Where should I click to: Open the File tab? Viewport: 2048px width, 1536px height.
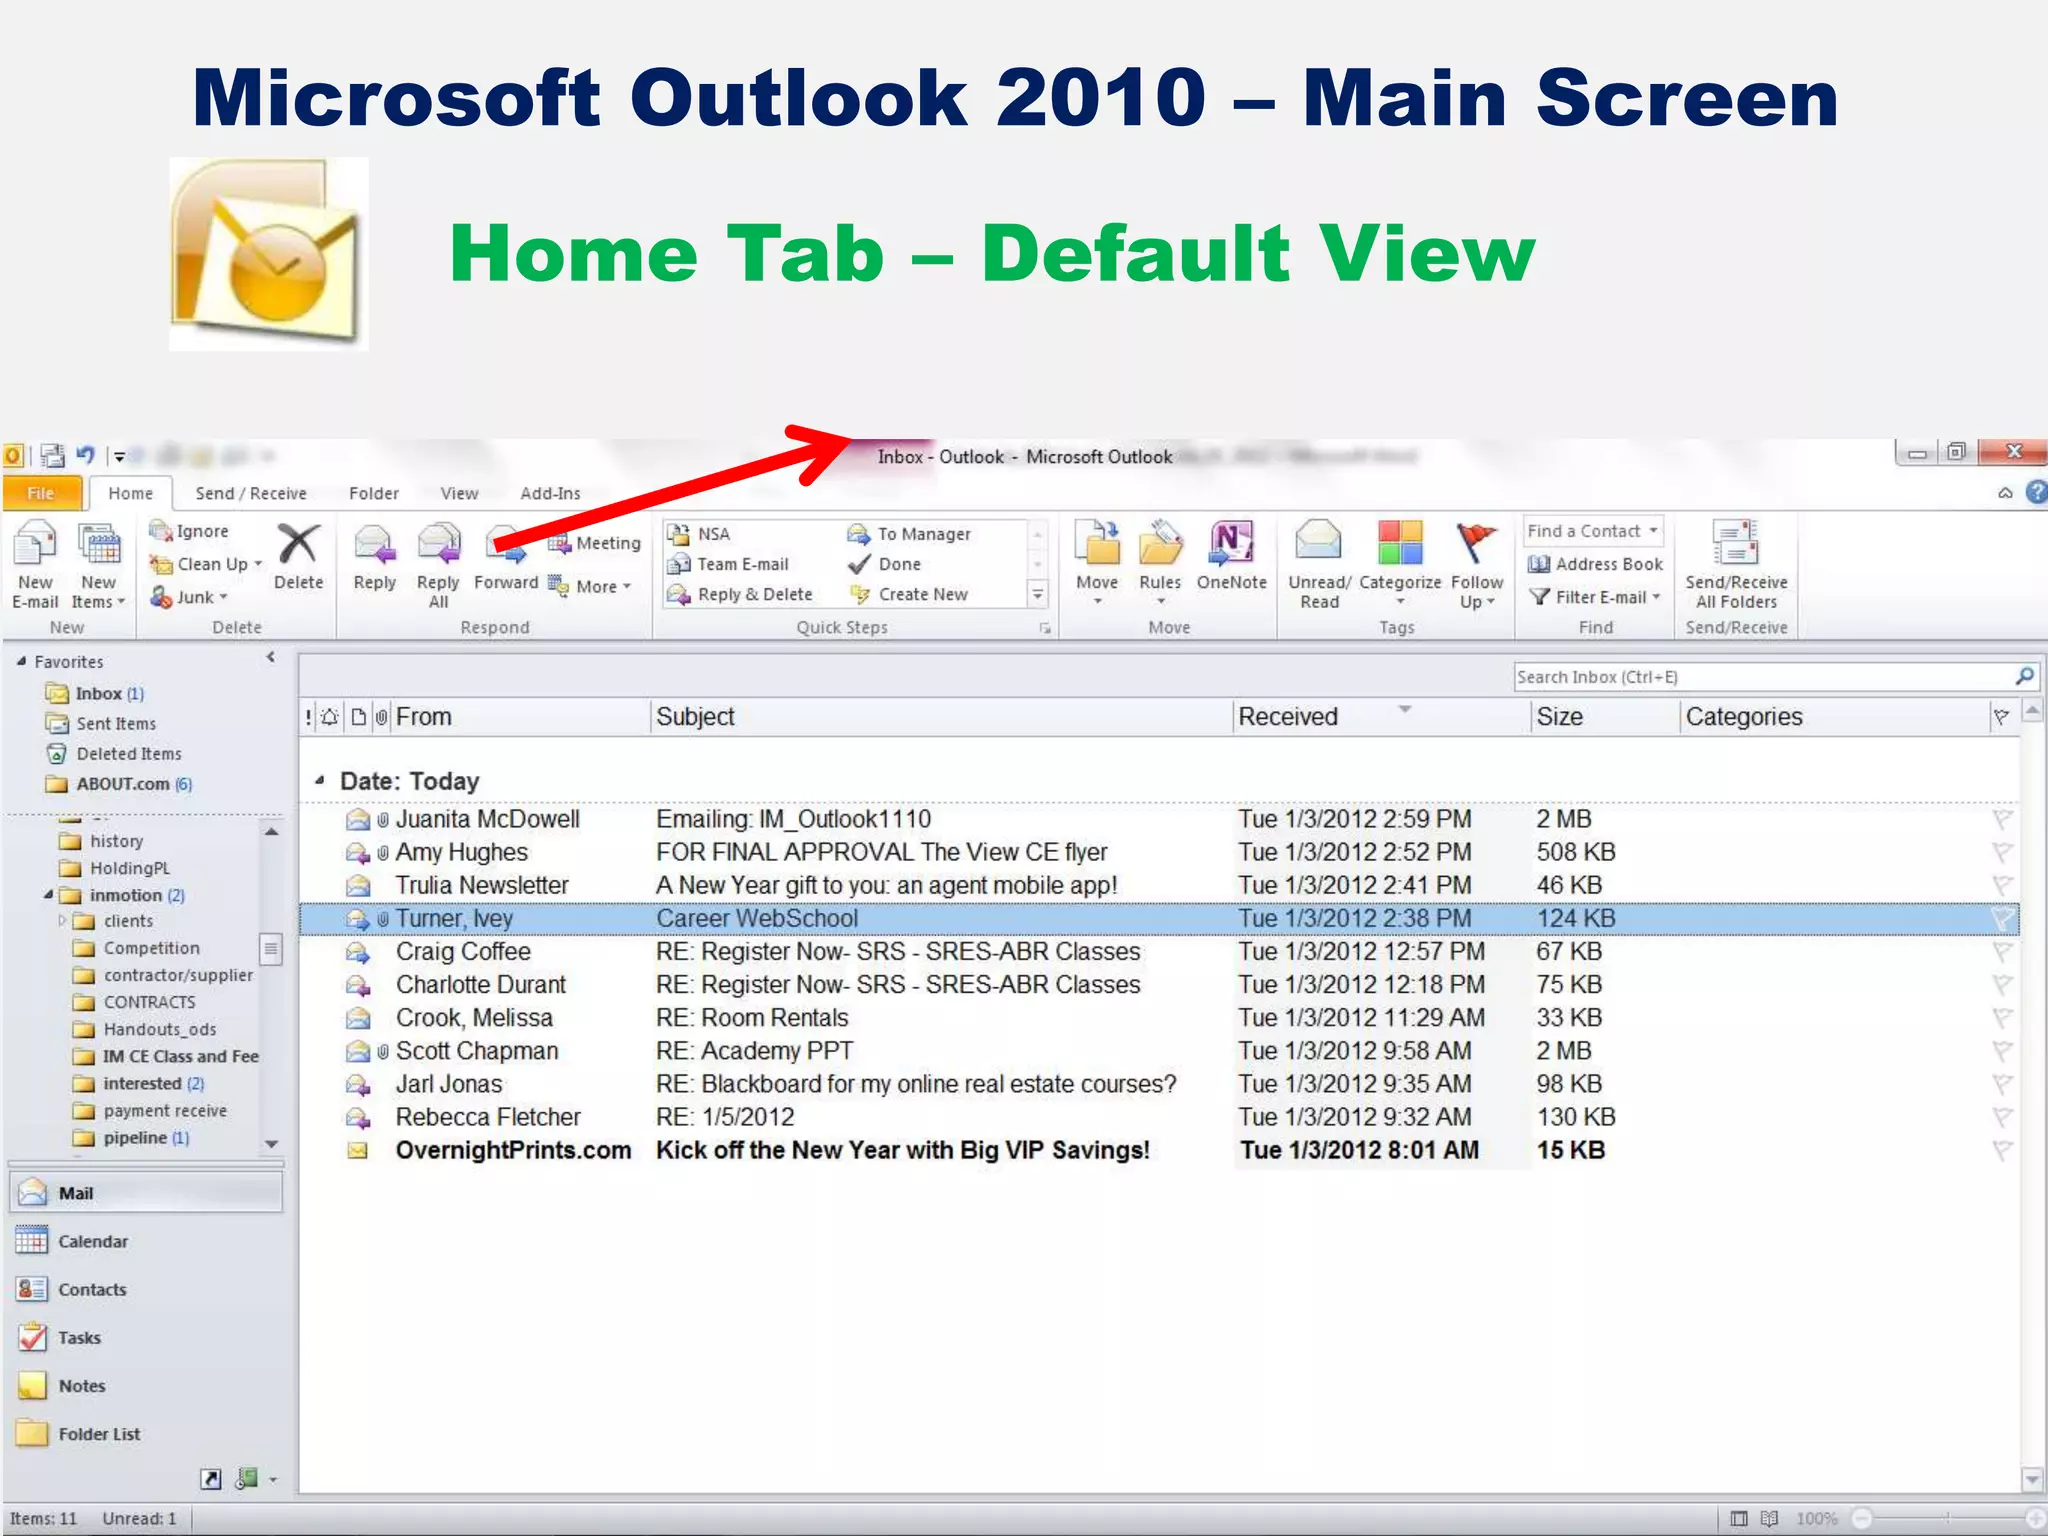tap(41, 493)
